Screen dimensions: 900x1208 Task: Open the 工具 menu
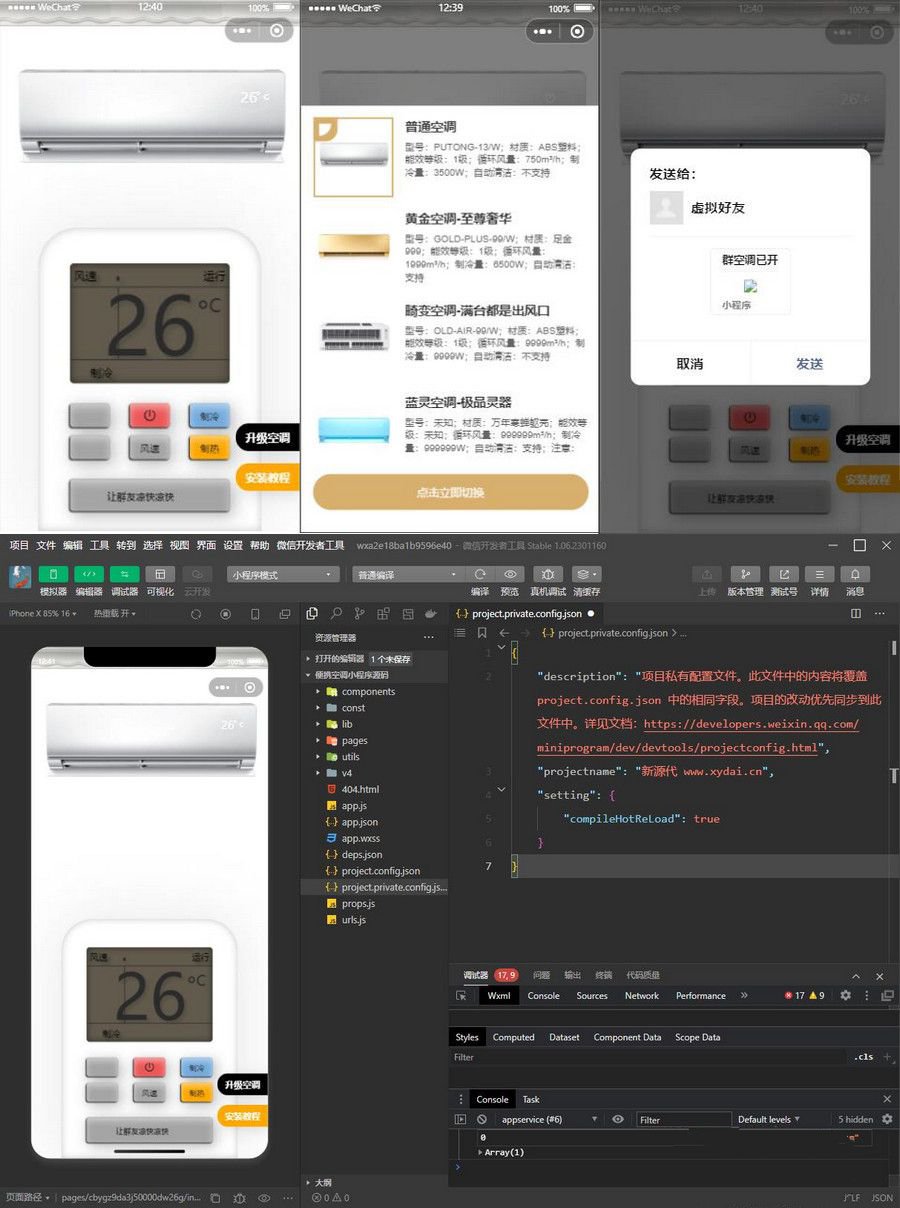tap(99, 545)
